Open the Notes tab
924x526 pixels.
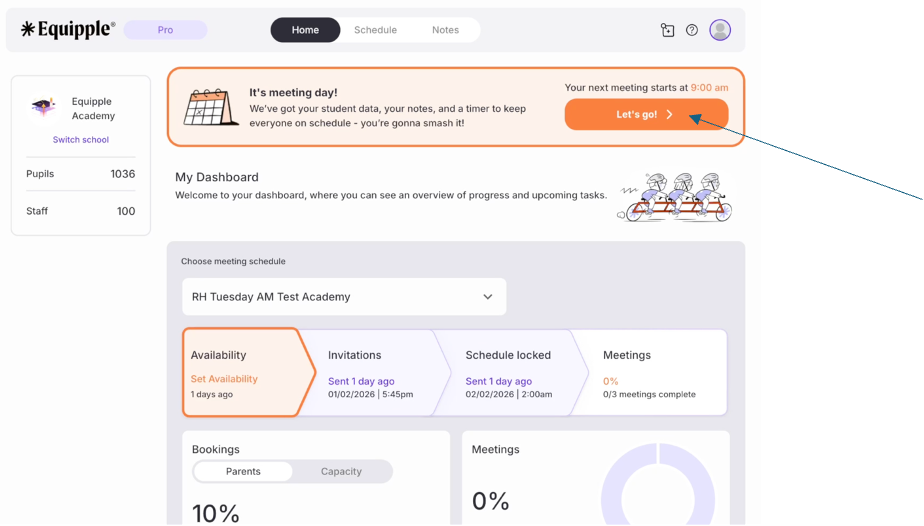446,30
